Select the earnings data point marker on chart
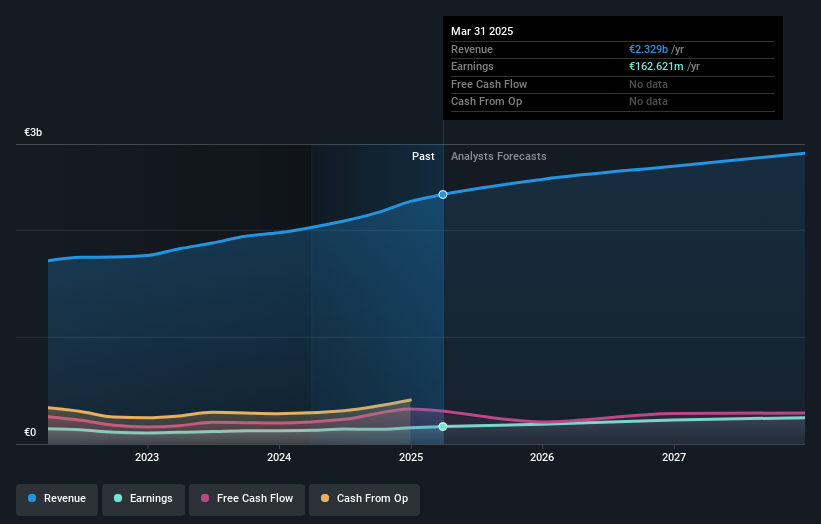Screen dimensions: 821x524 pyautogui.click(x=443, y=427)
